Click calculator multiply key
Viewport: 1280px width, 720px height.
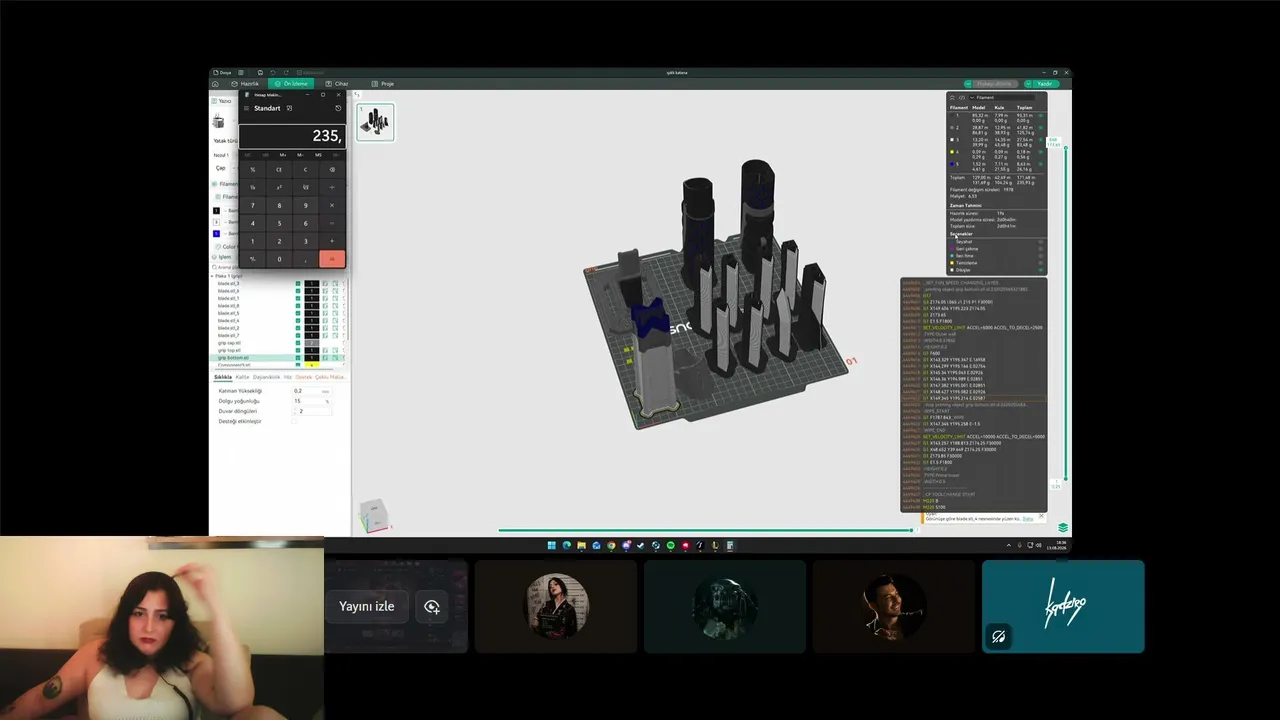point(332,205)
